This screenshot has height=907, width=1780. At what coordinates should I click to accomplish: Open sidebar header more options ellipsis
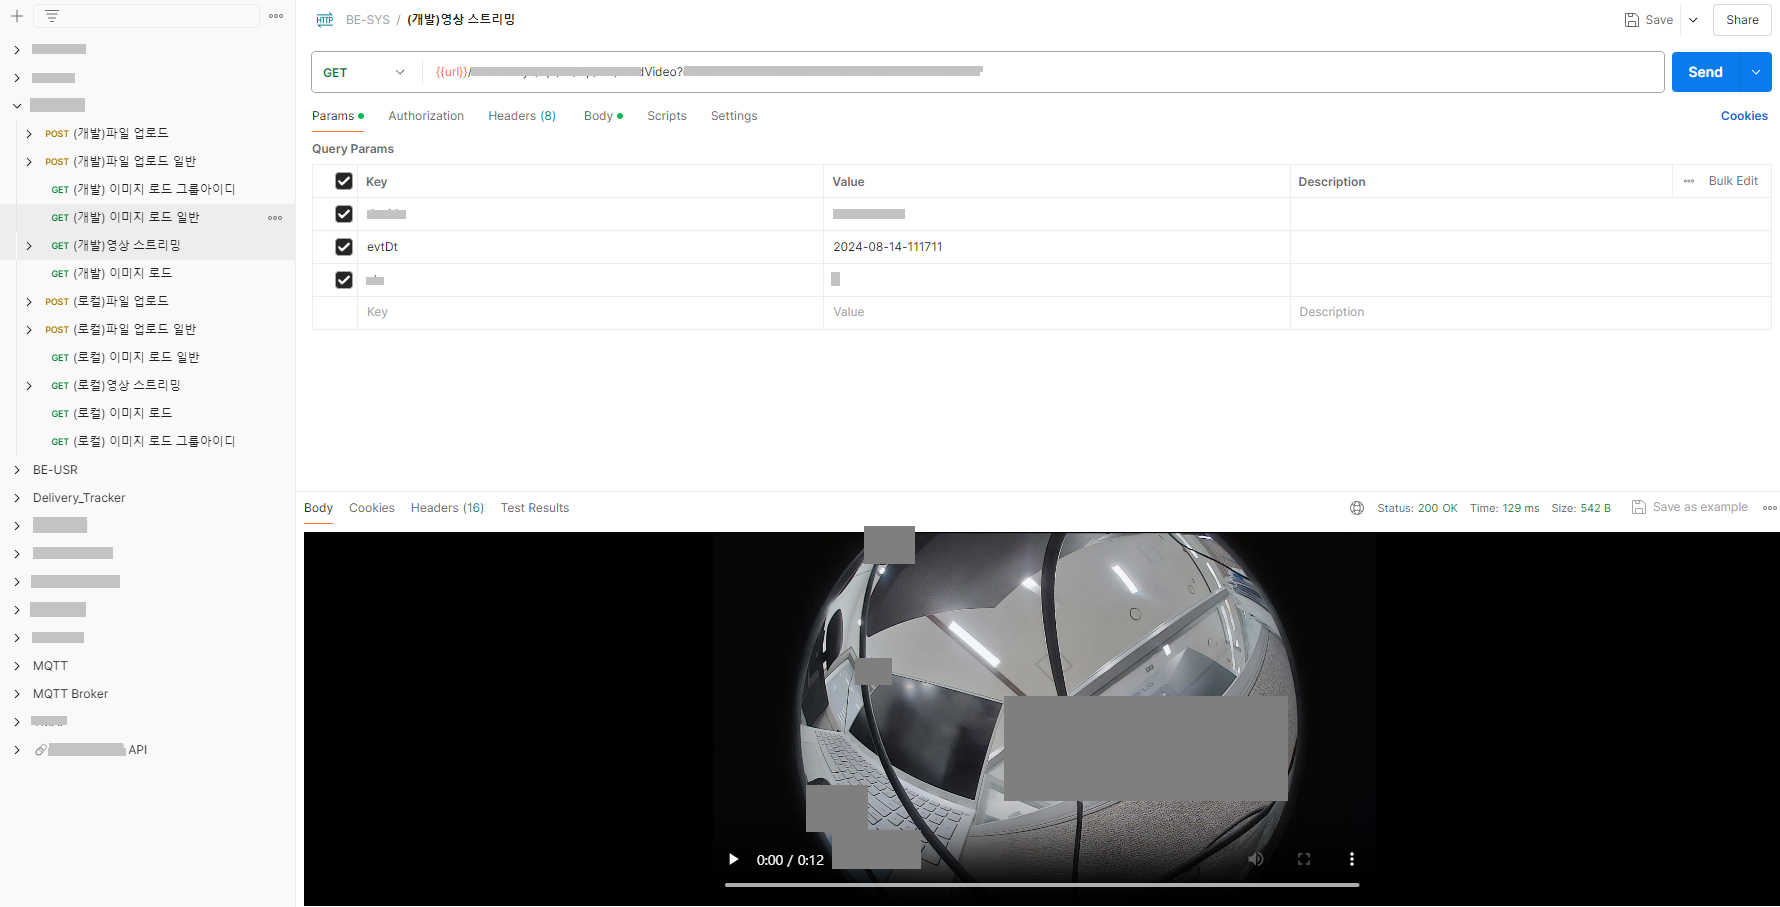(x=276, y=16)
